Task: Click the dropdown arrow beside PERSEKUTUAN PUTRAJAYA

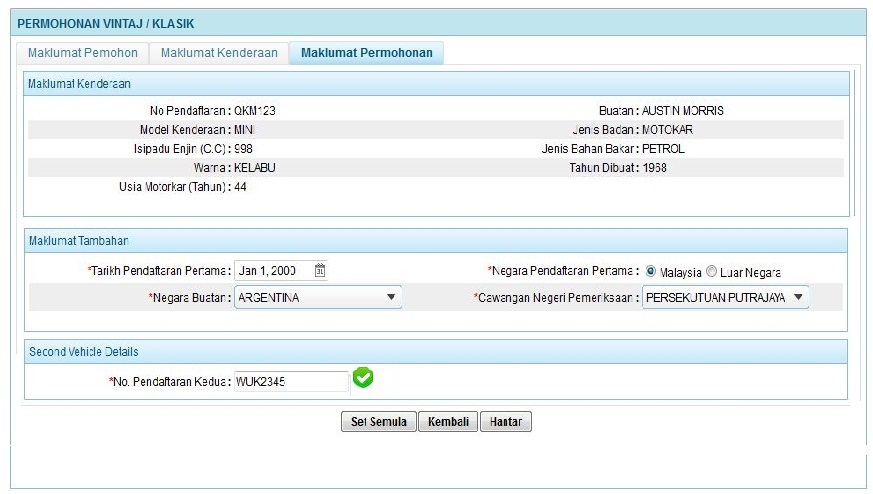Action: pyautogui.click(x=798, y=297)
